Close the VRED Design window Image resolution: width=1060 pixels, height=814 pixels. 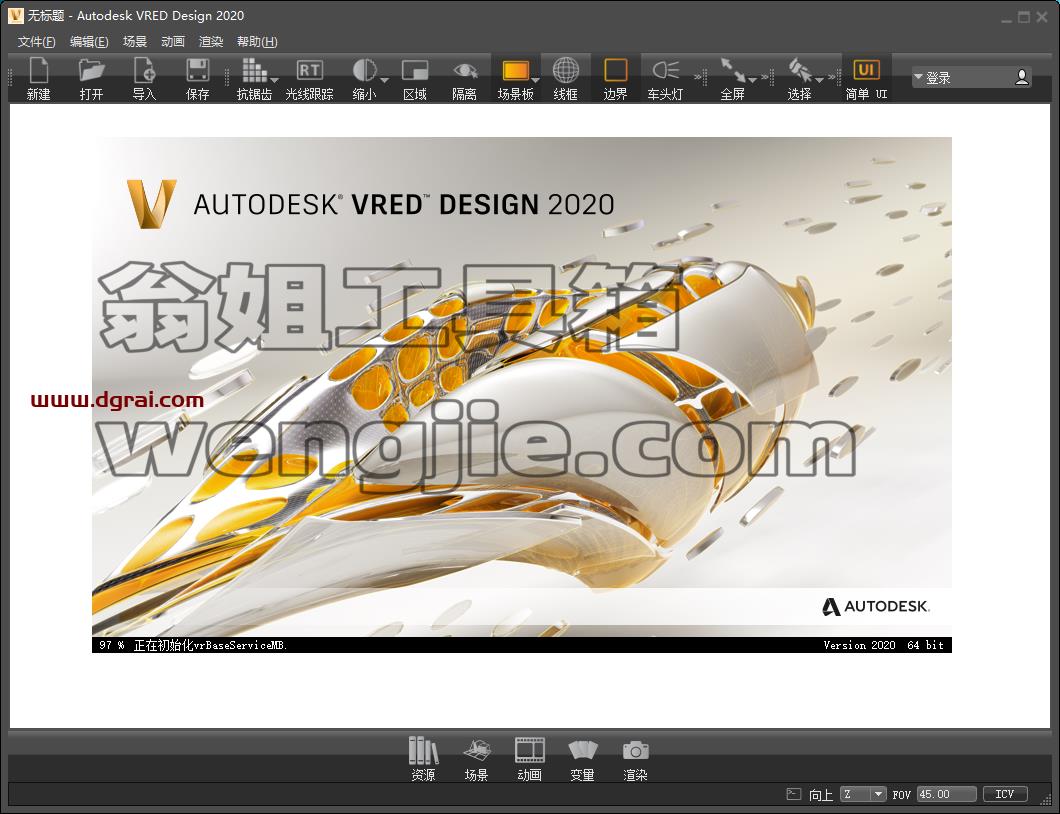pos(1042,18)
